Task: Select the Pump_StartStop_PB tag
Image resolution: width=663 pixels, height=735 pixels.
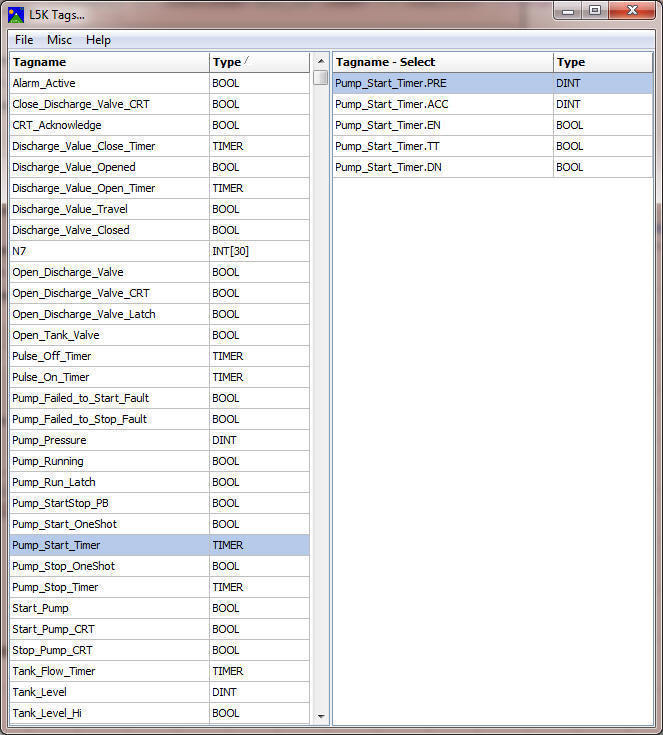Action: click(159, 503)
